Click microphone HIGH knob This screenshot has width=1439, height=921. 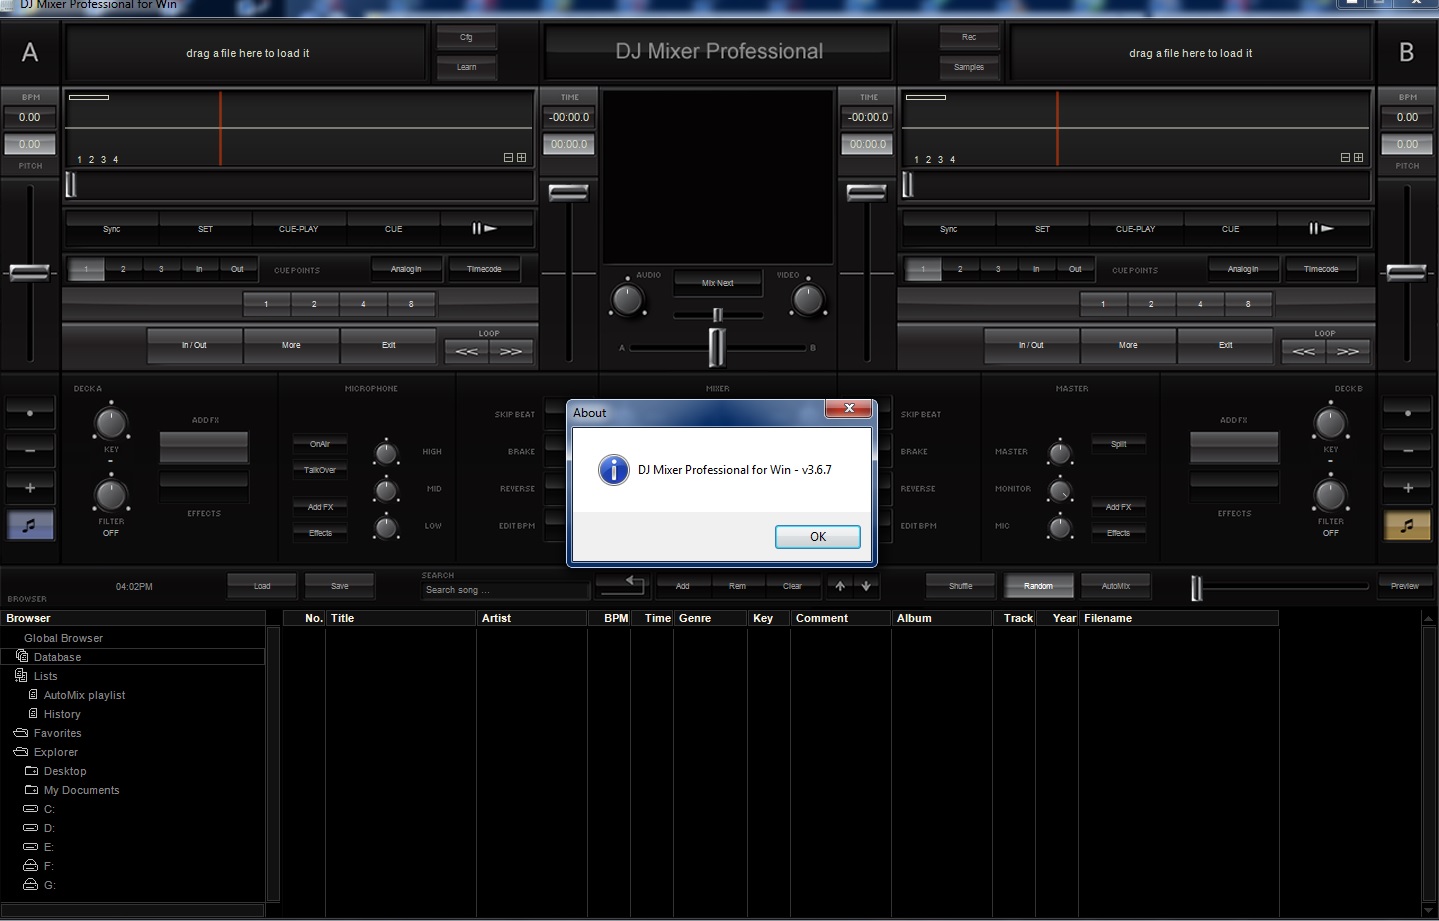386,453
